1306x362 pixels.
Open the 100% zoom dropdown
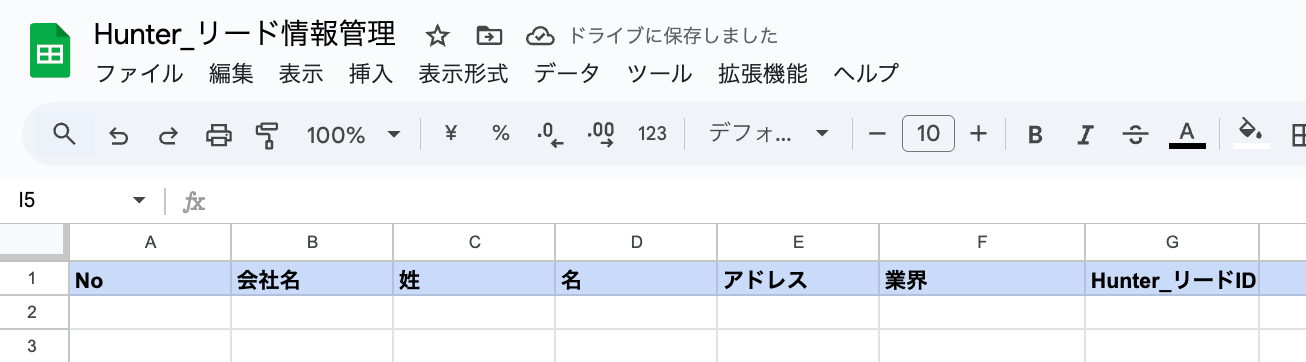(x=353, y=134)
